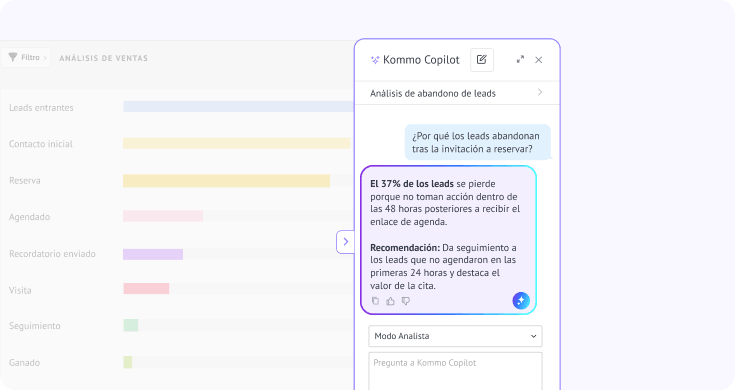Expand the Kommo Copilot panel to fullscreen

click(x=520, y=60)
